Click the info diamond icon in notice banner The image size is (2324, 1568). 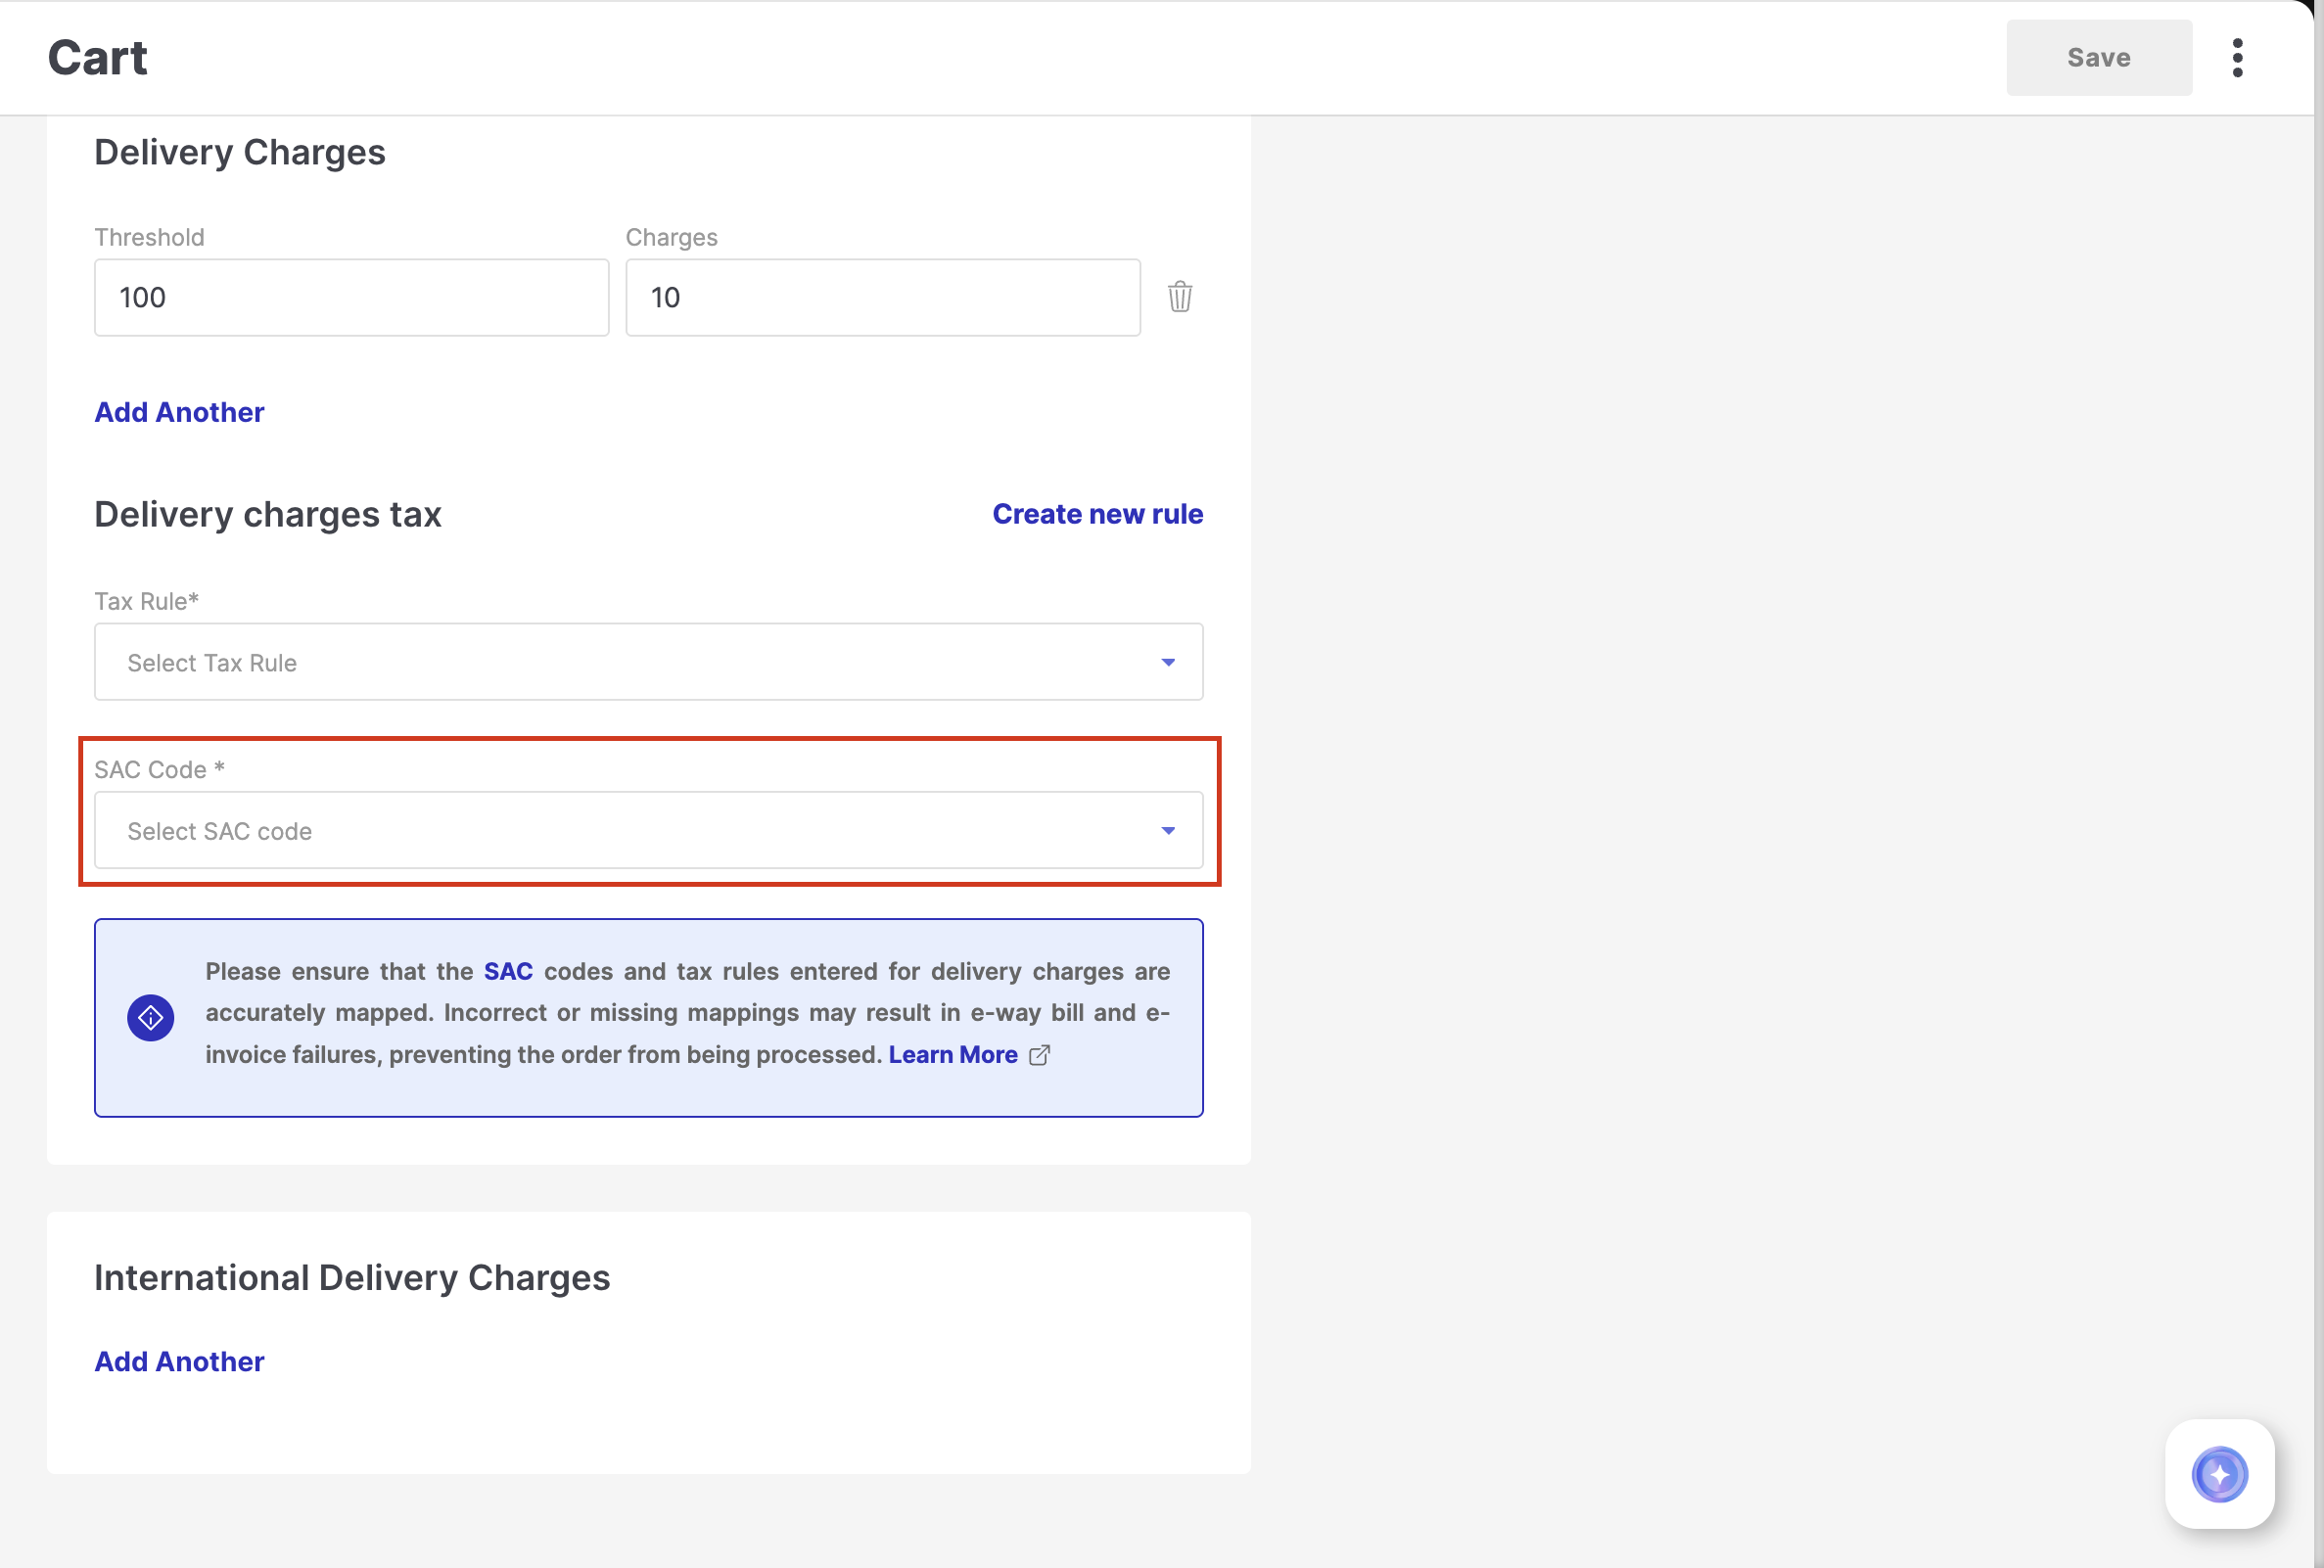click(151, 1018)
